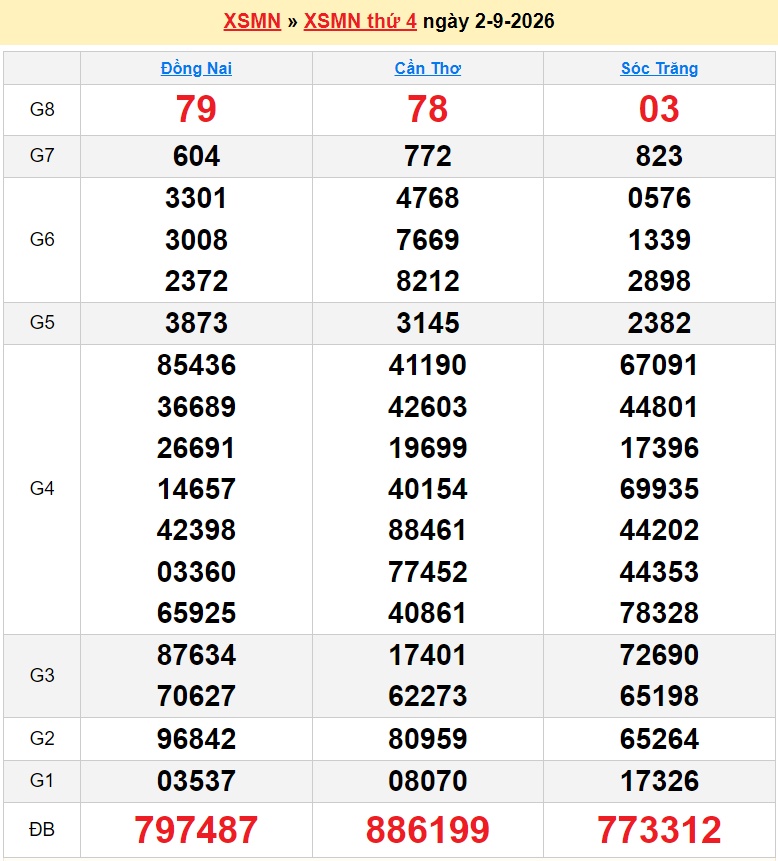Click G4 number 41190
Viewport: 778px width, 861px height.
[x=428, y=365]
